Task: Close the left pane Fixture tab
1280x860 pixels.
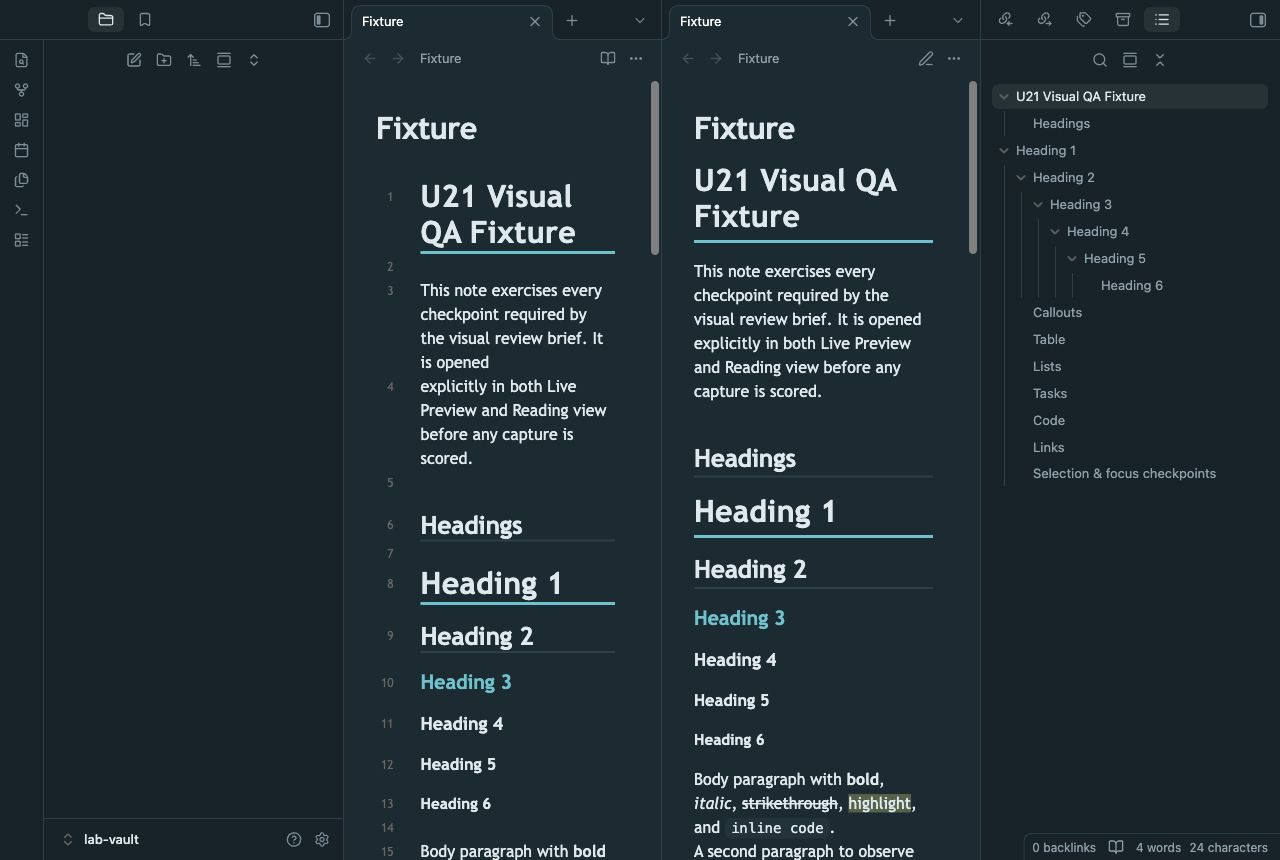Action: [535, 21]
